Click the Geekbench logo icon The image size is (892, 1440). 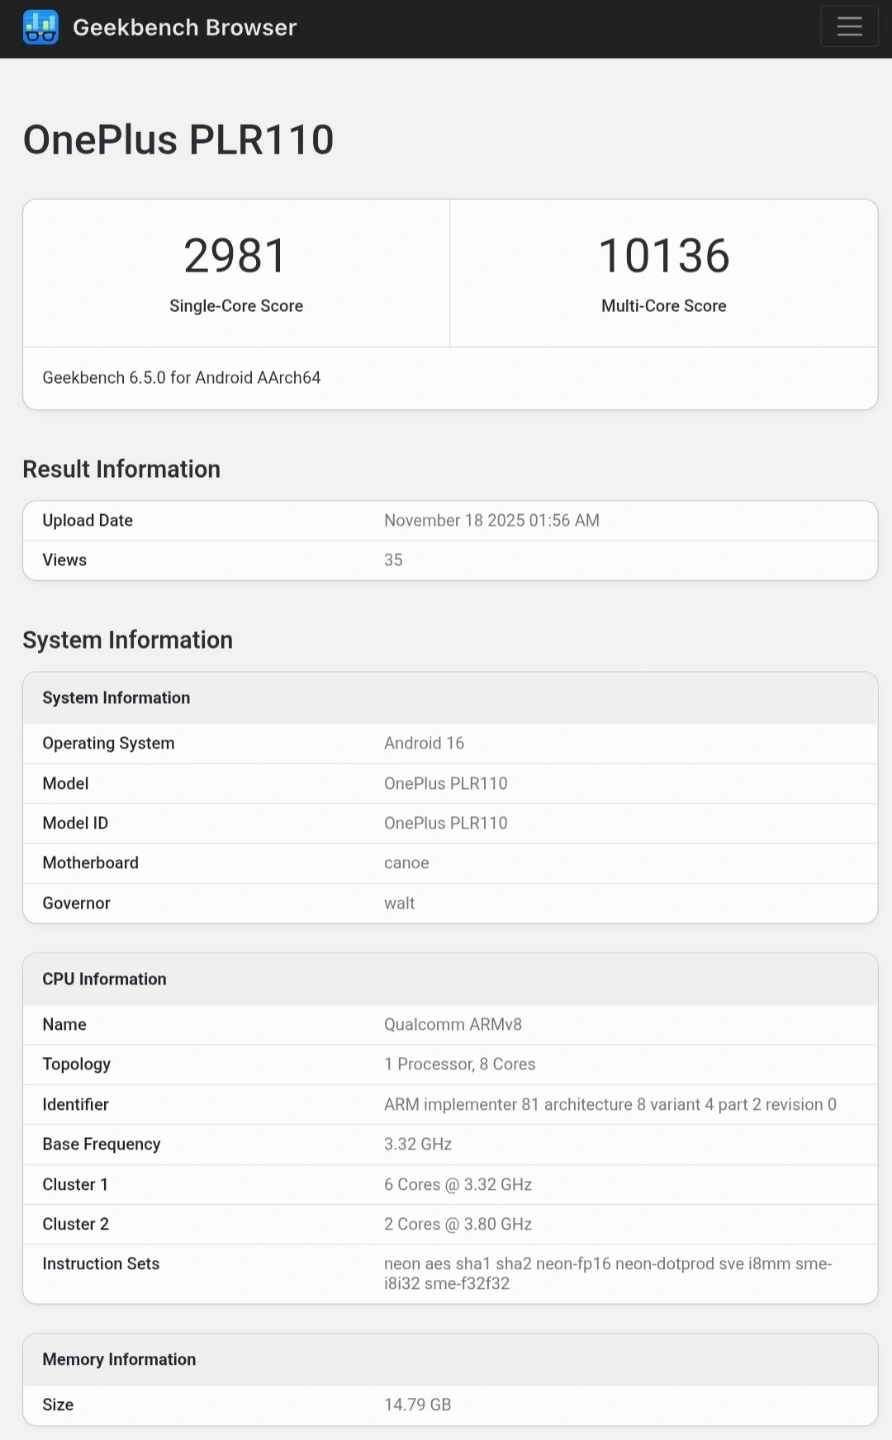tap(40, 27)
